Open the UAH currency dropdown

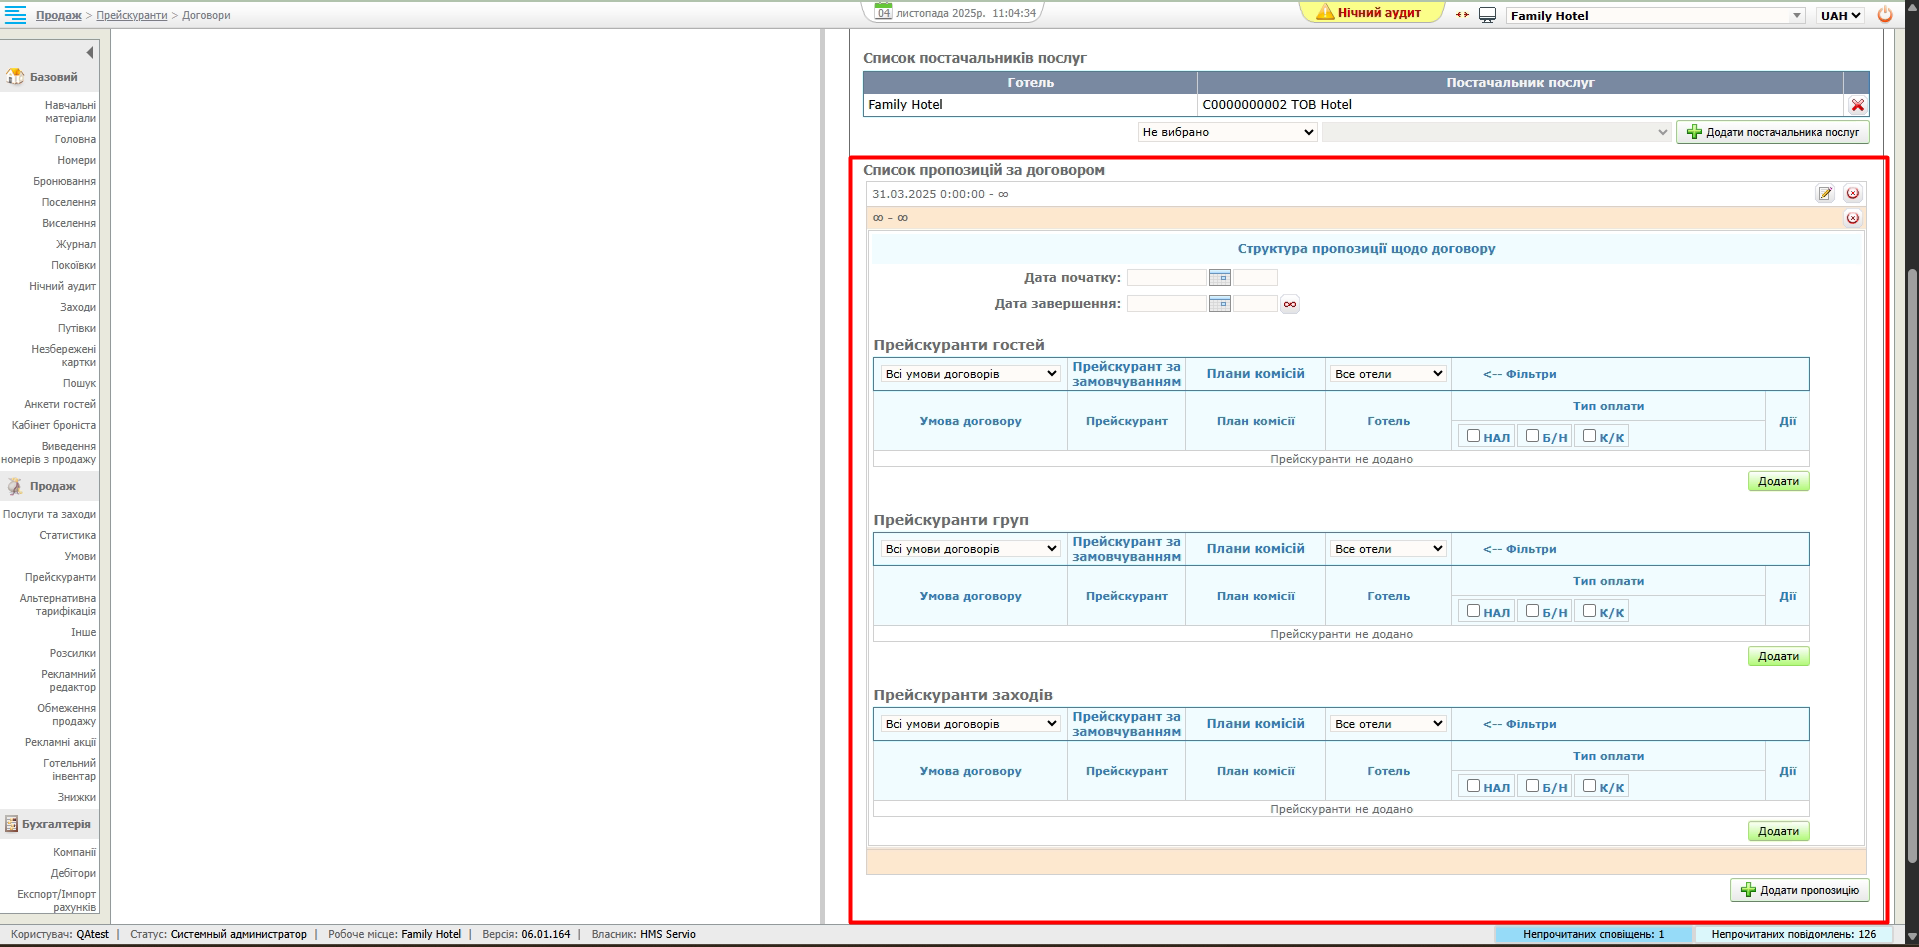point(1840,15)
